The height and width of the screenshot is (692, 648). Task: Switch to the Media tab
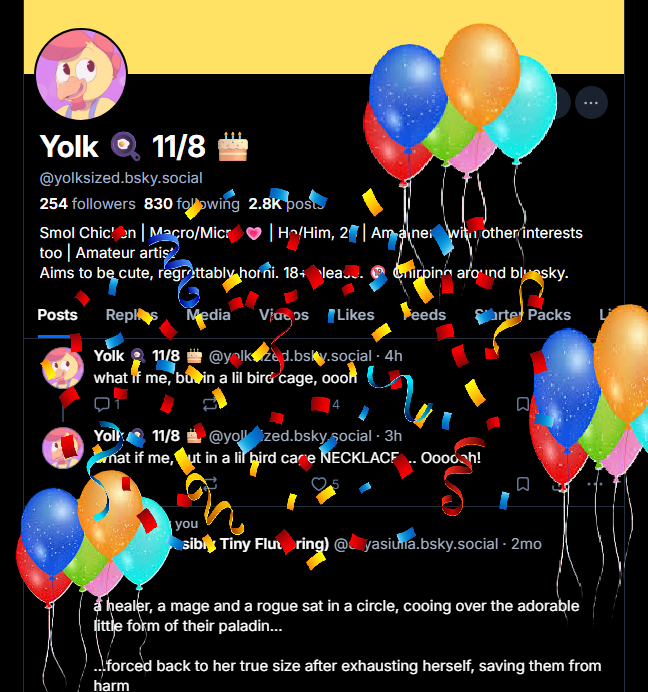coord(208,315)
